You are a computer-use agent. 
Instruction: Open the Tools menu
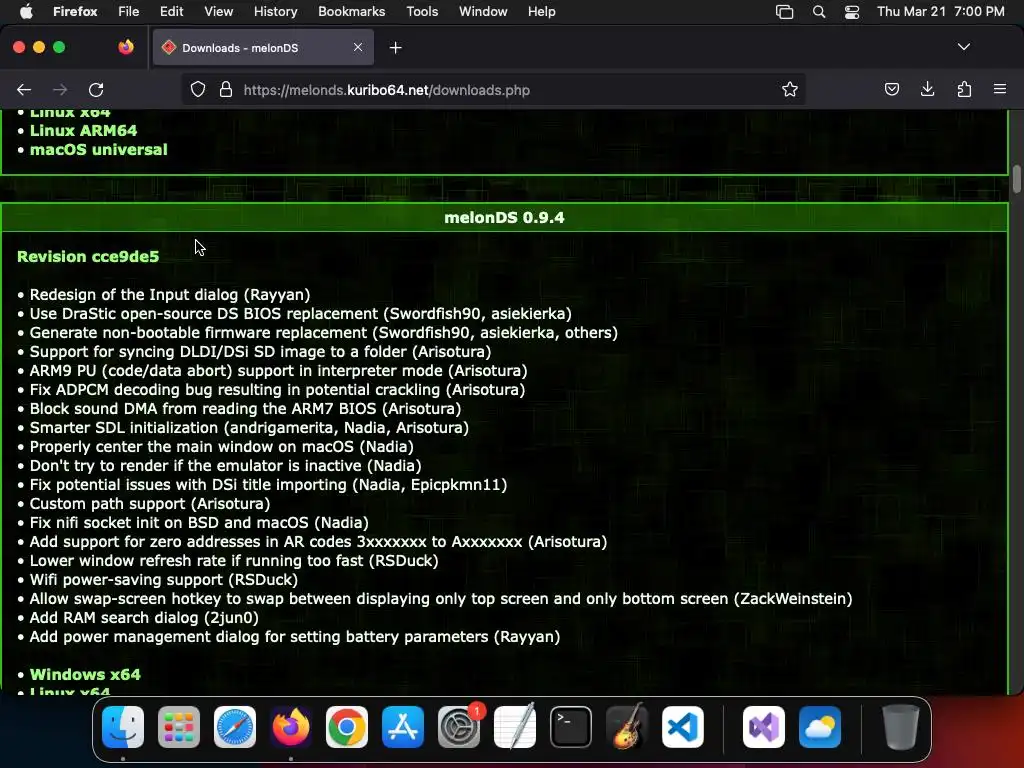[422, 11]
